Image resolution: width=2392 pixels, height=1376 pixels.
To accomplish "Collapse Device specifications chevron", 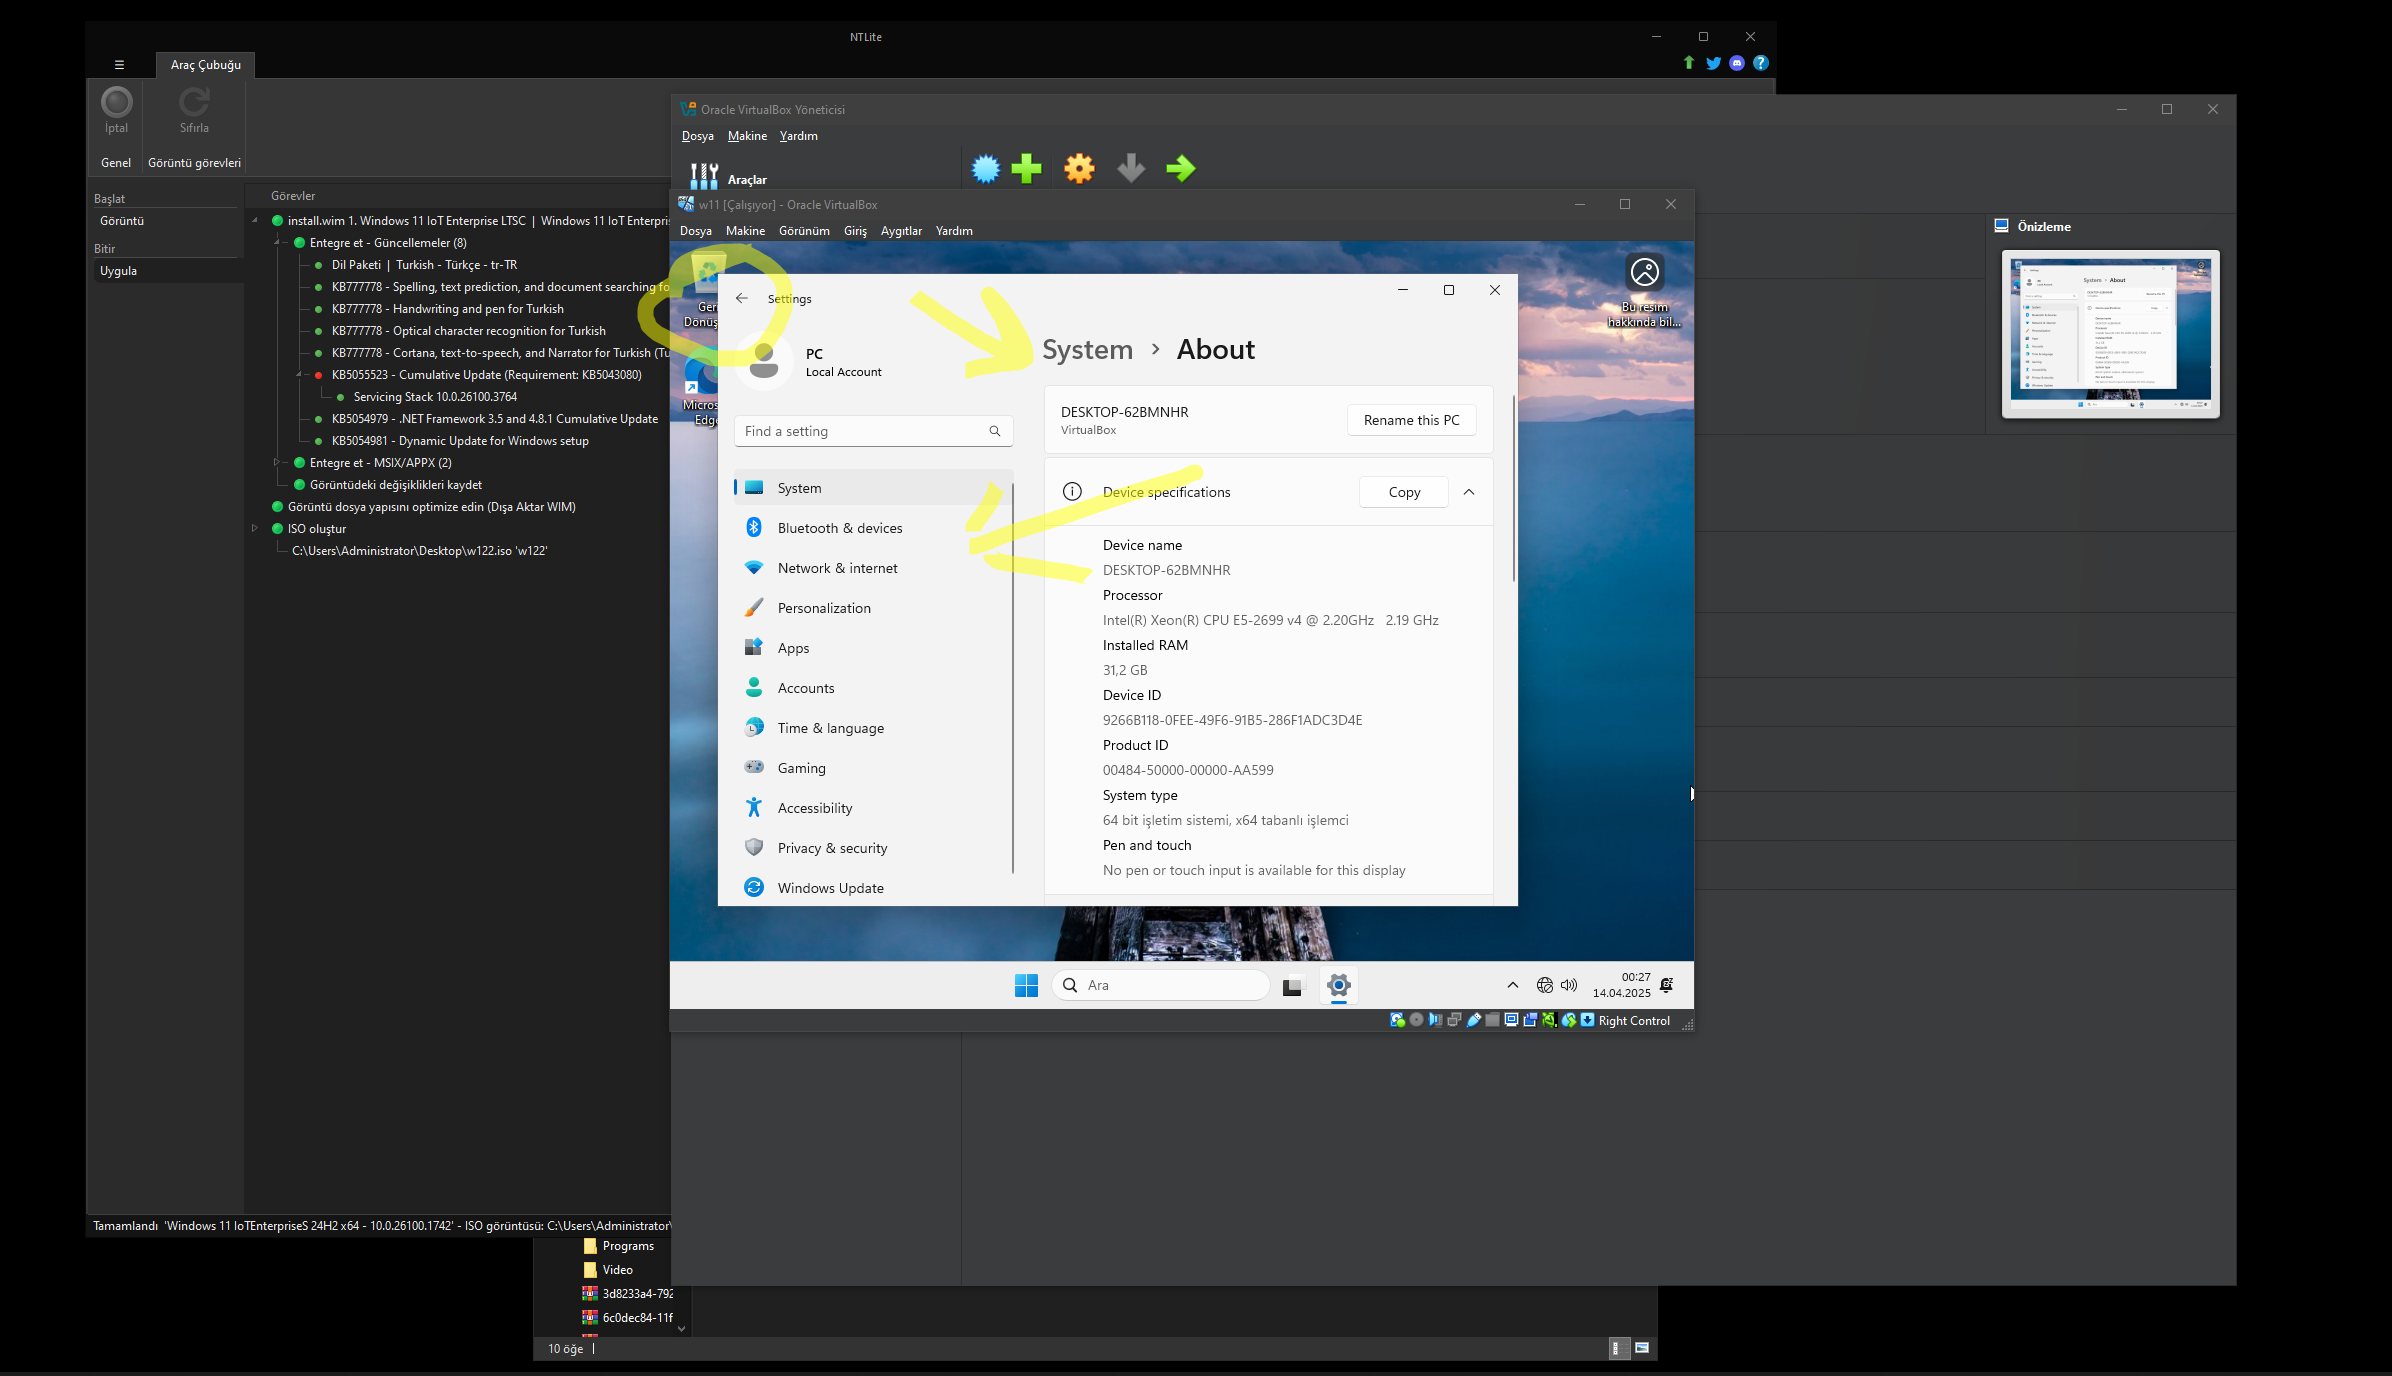I will tap(1469, 492).
